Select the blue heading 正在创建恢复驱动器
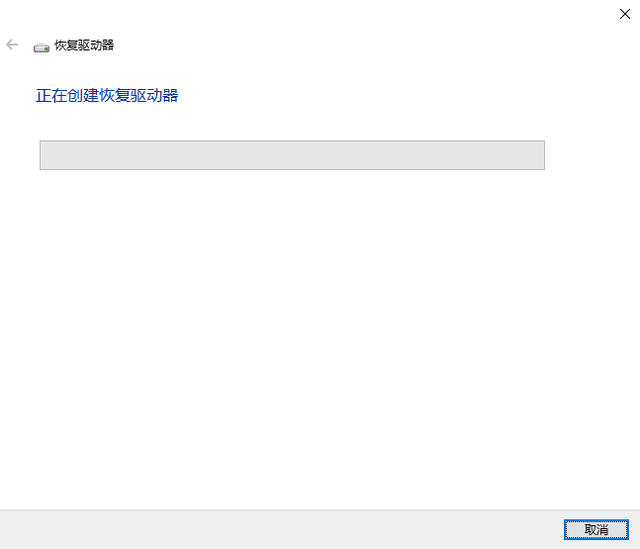640x549 pixels. pos(107,96)
